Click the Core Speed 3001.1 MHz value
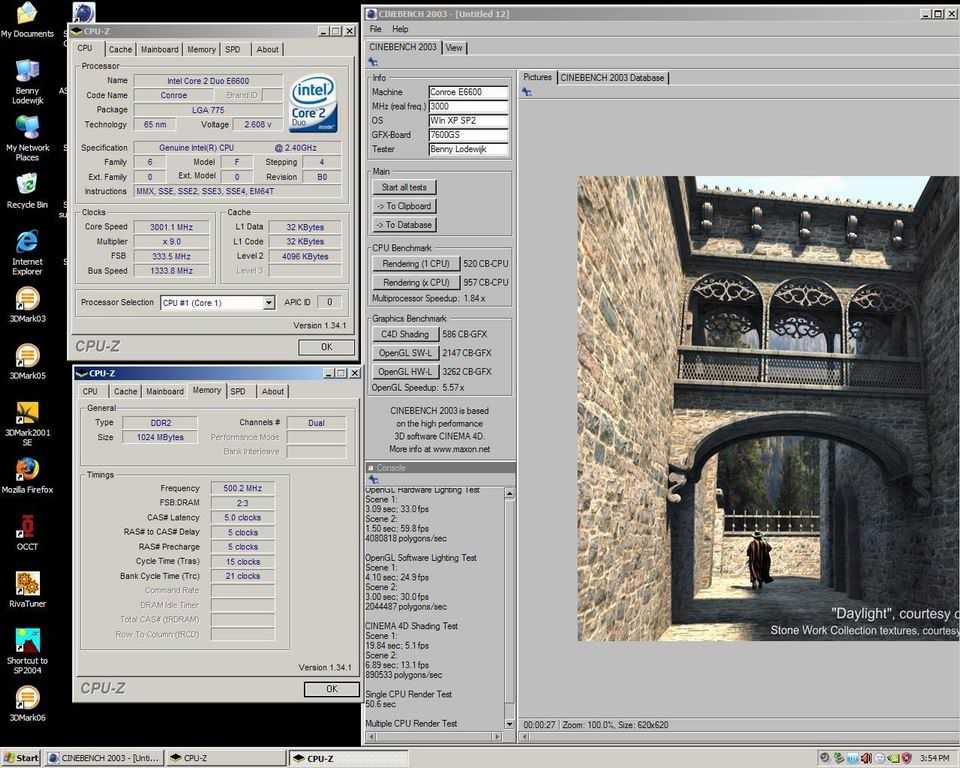960x768 pixels. [x=171, y=227]
